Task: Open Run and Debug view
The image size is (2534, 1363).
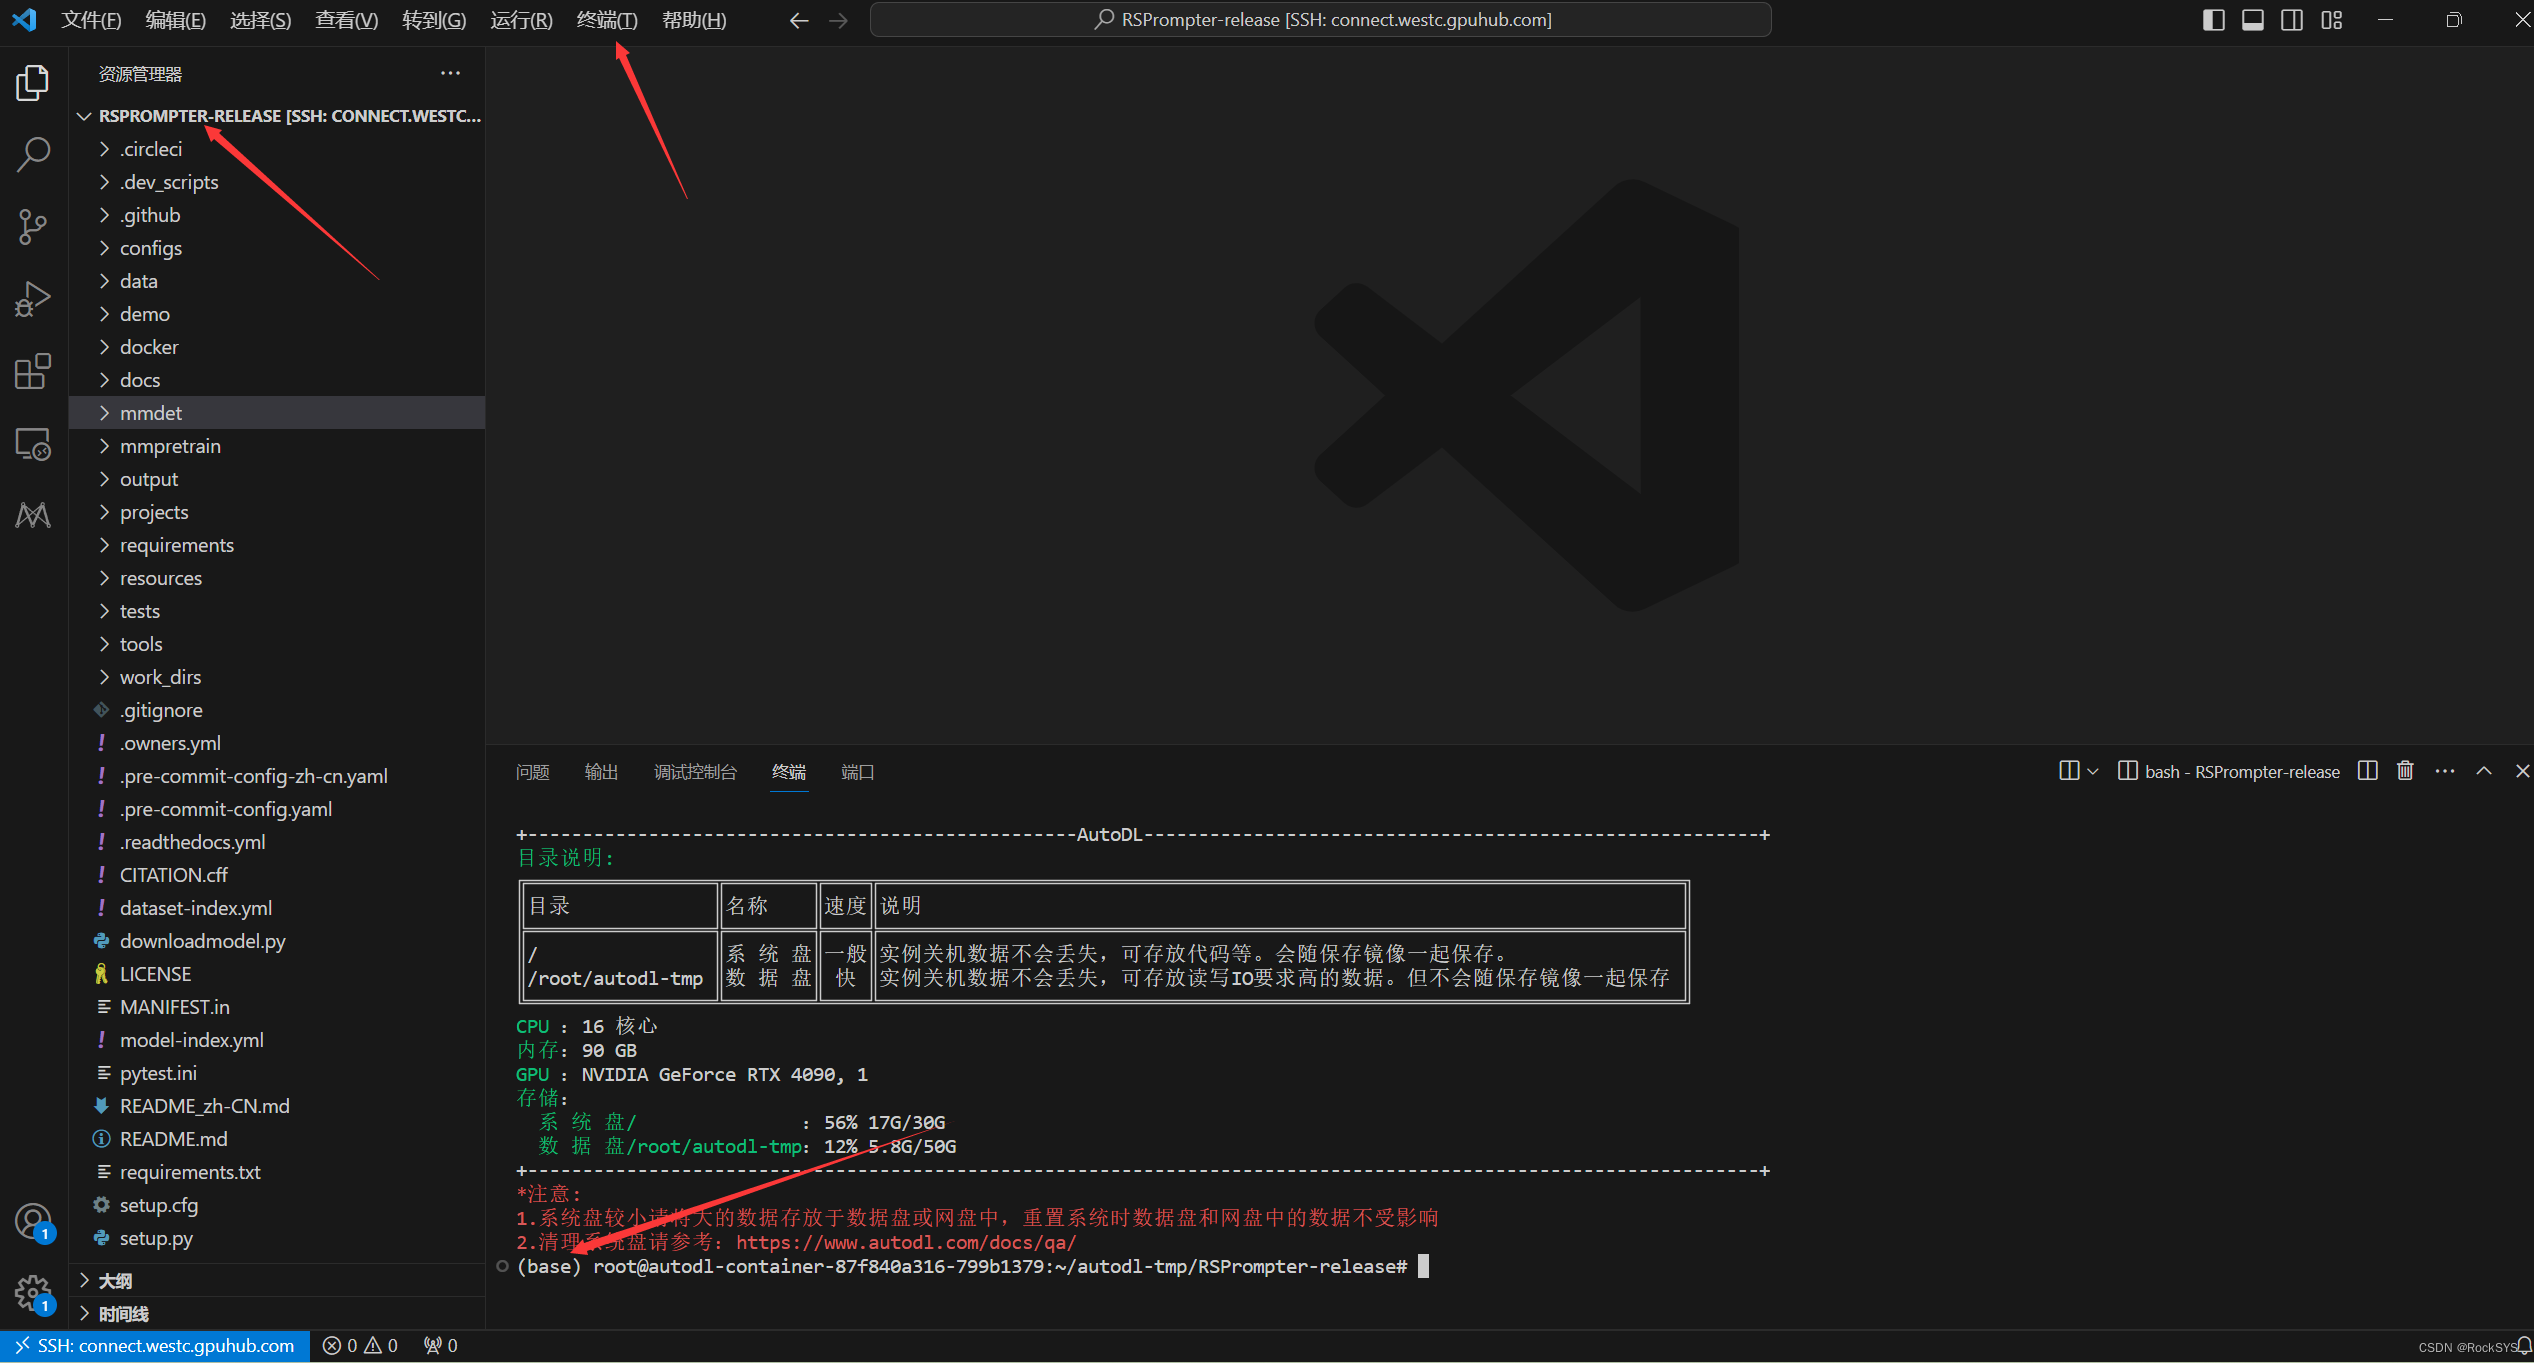Action: pos(33,299)
